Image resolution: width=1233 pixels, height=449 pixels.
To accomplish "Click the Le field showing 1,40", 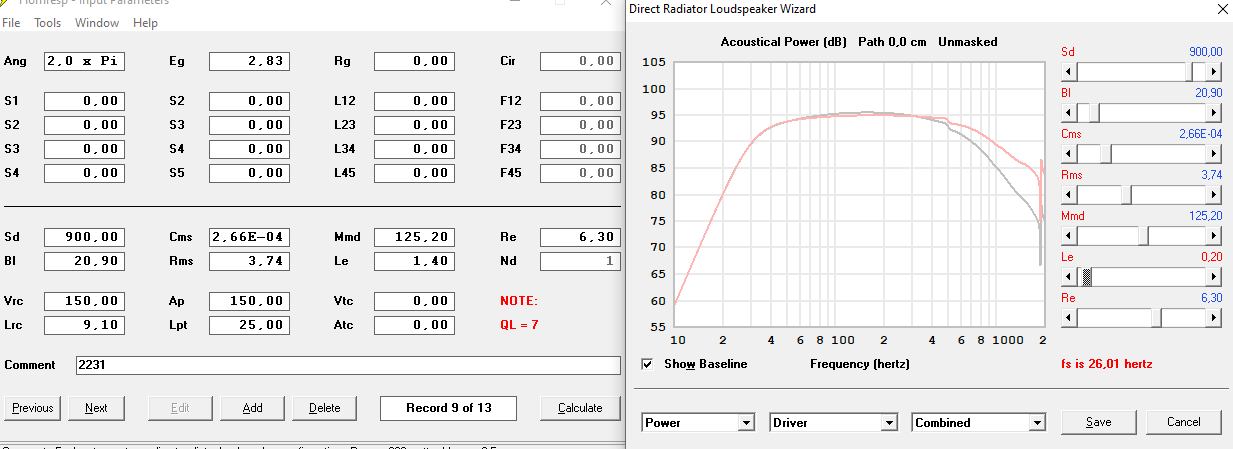I will tap(414, 261).
